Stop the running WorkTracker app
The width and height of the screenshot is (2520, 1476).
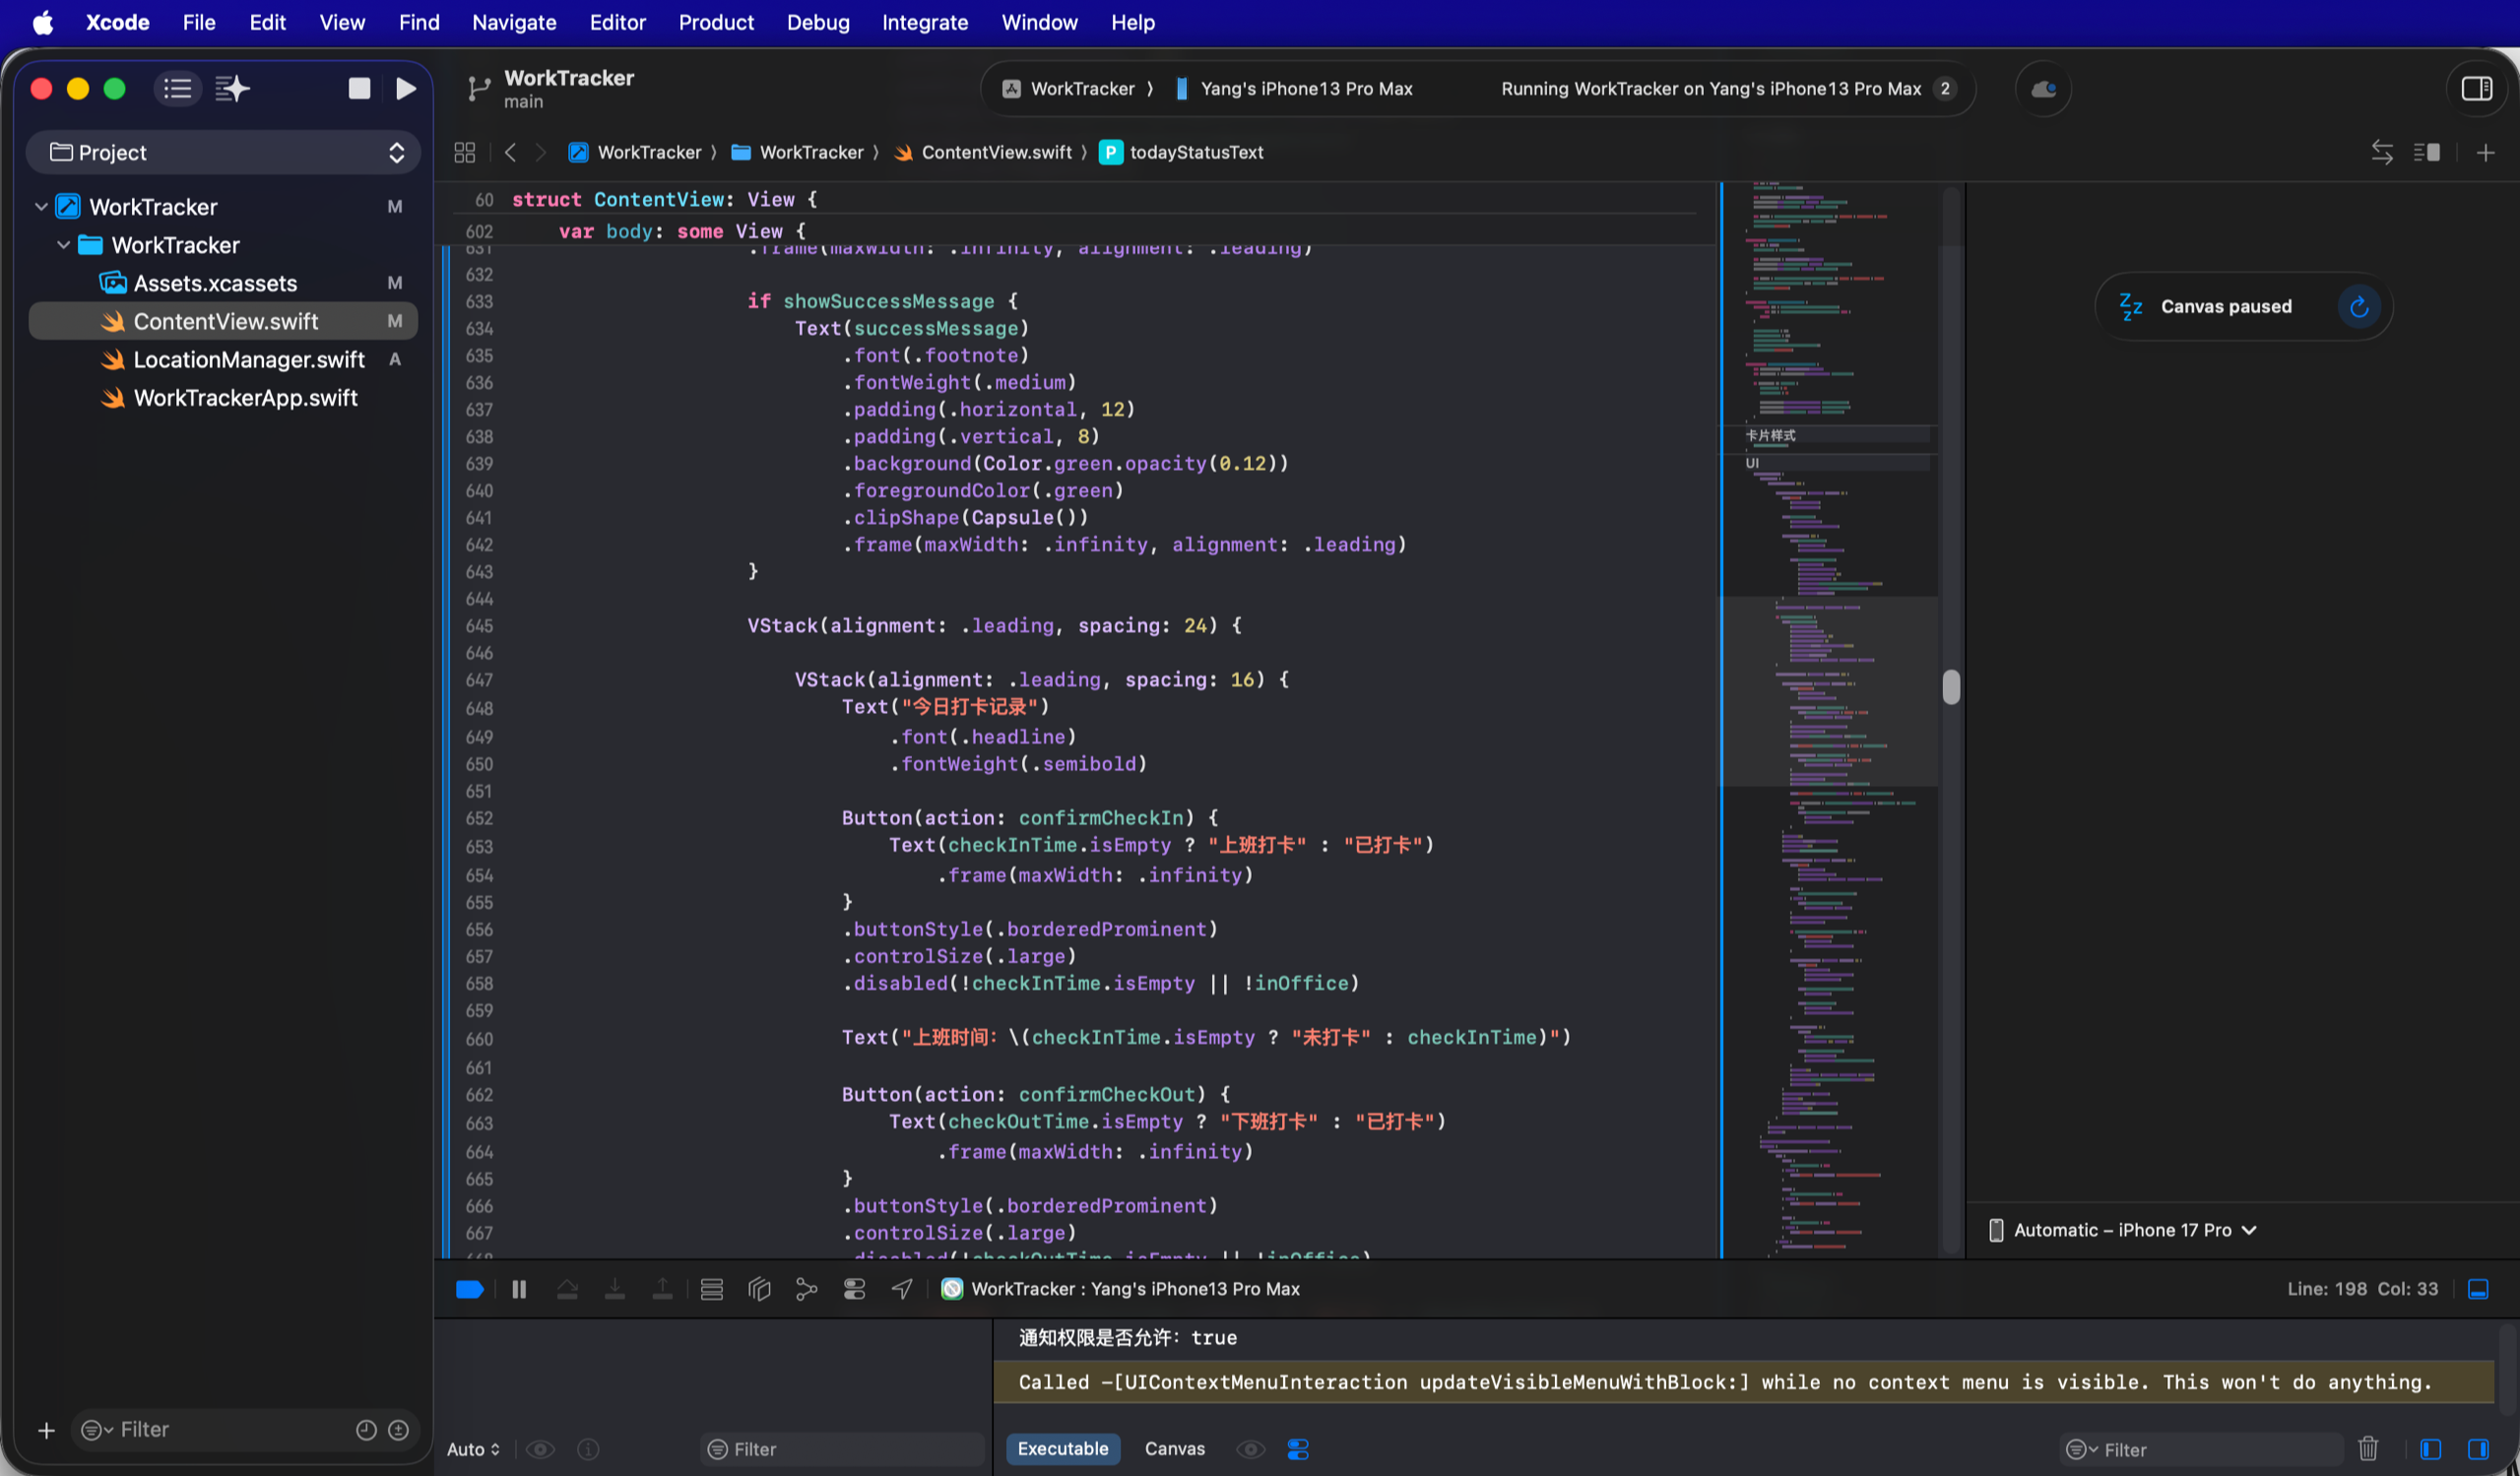pos(359,89)
